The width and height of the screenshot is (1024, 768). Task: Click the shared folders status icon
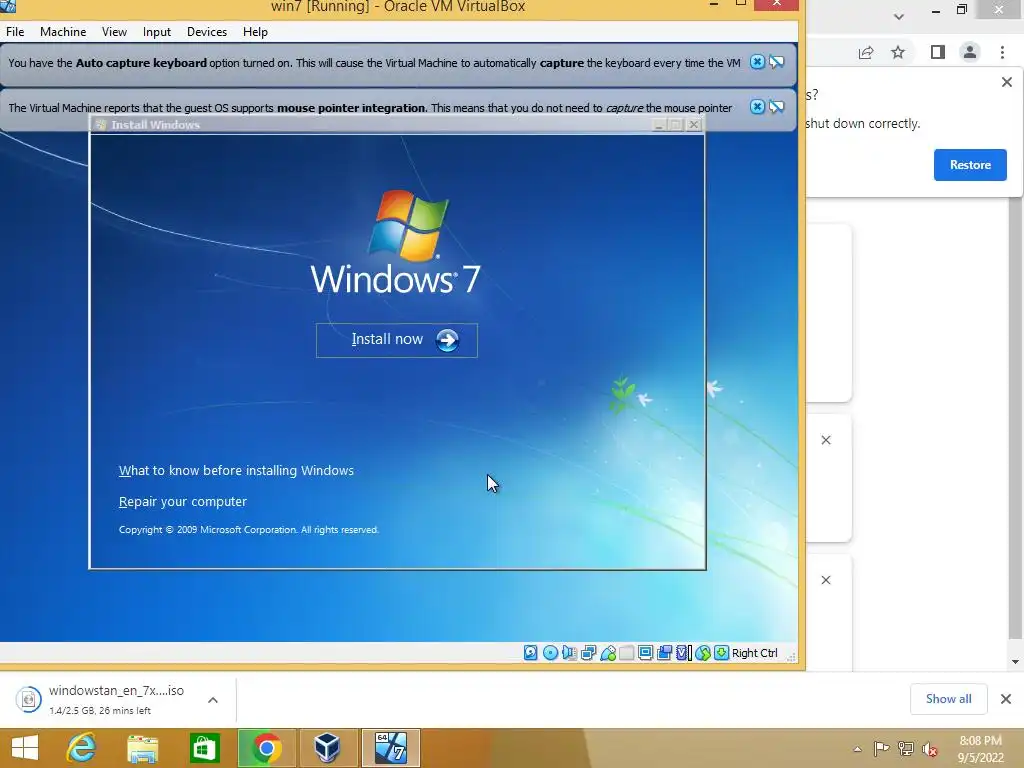(626, 652)
